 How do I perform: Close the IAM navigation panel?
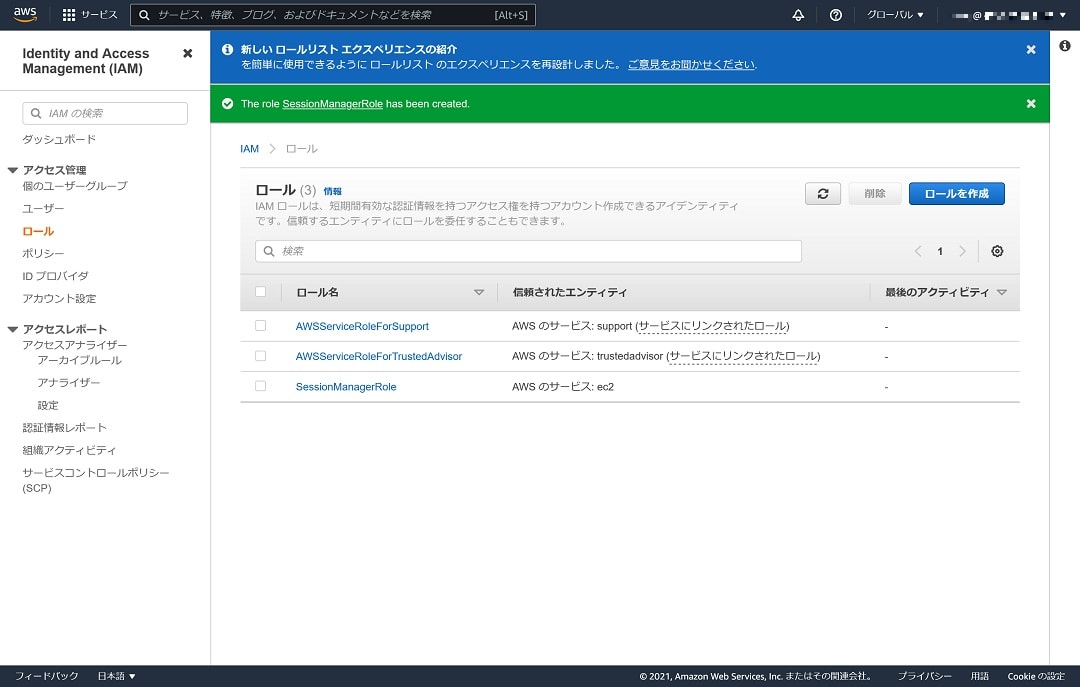[187, 53]
